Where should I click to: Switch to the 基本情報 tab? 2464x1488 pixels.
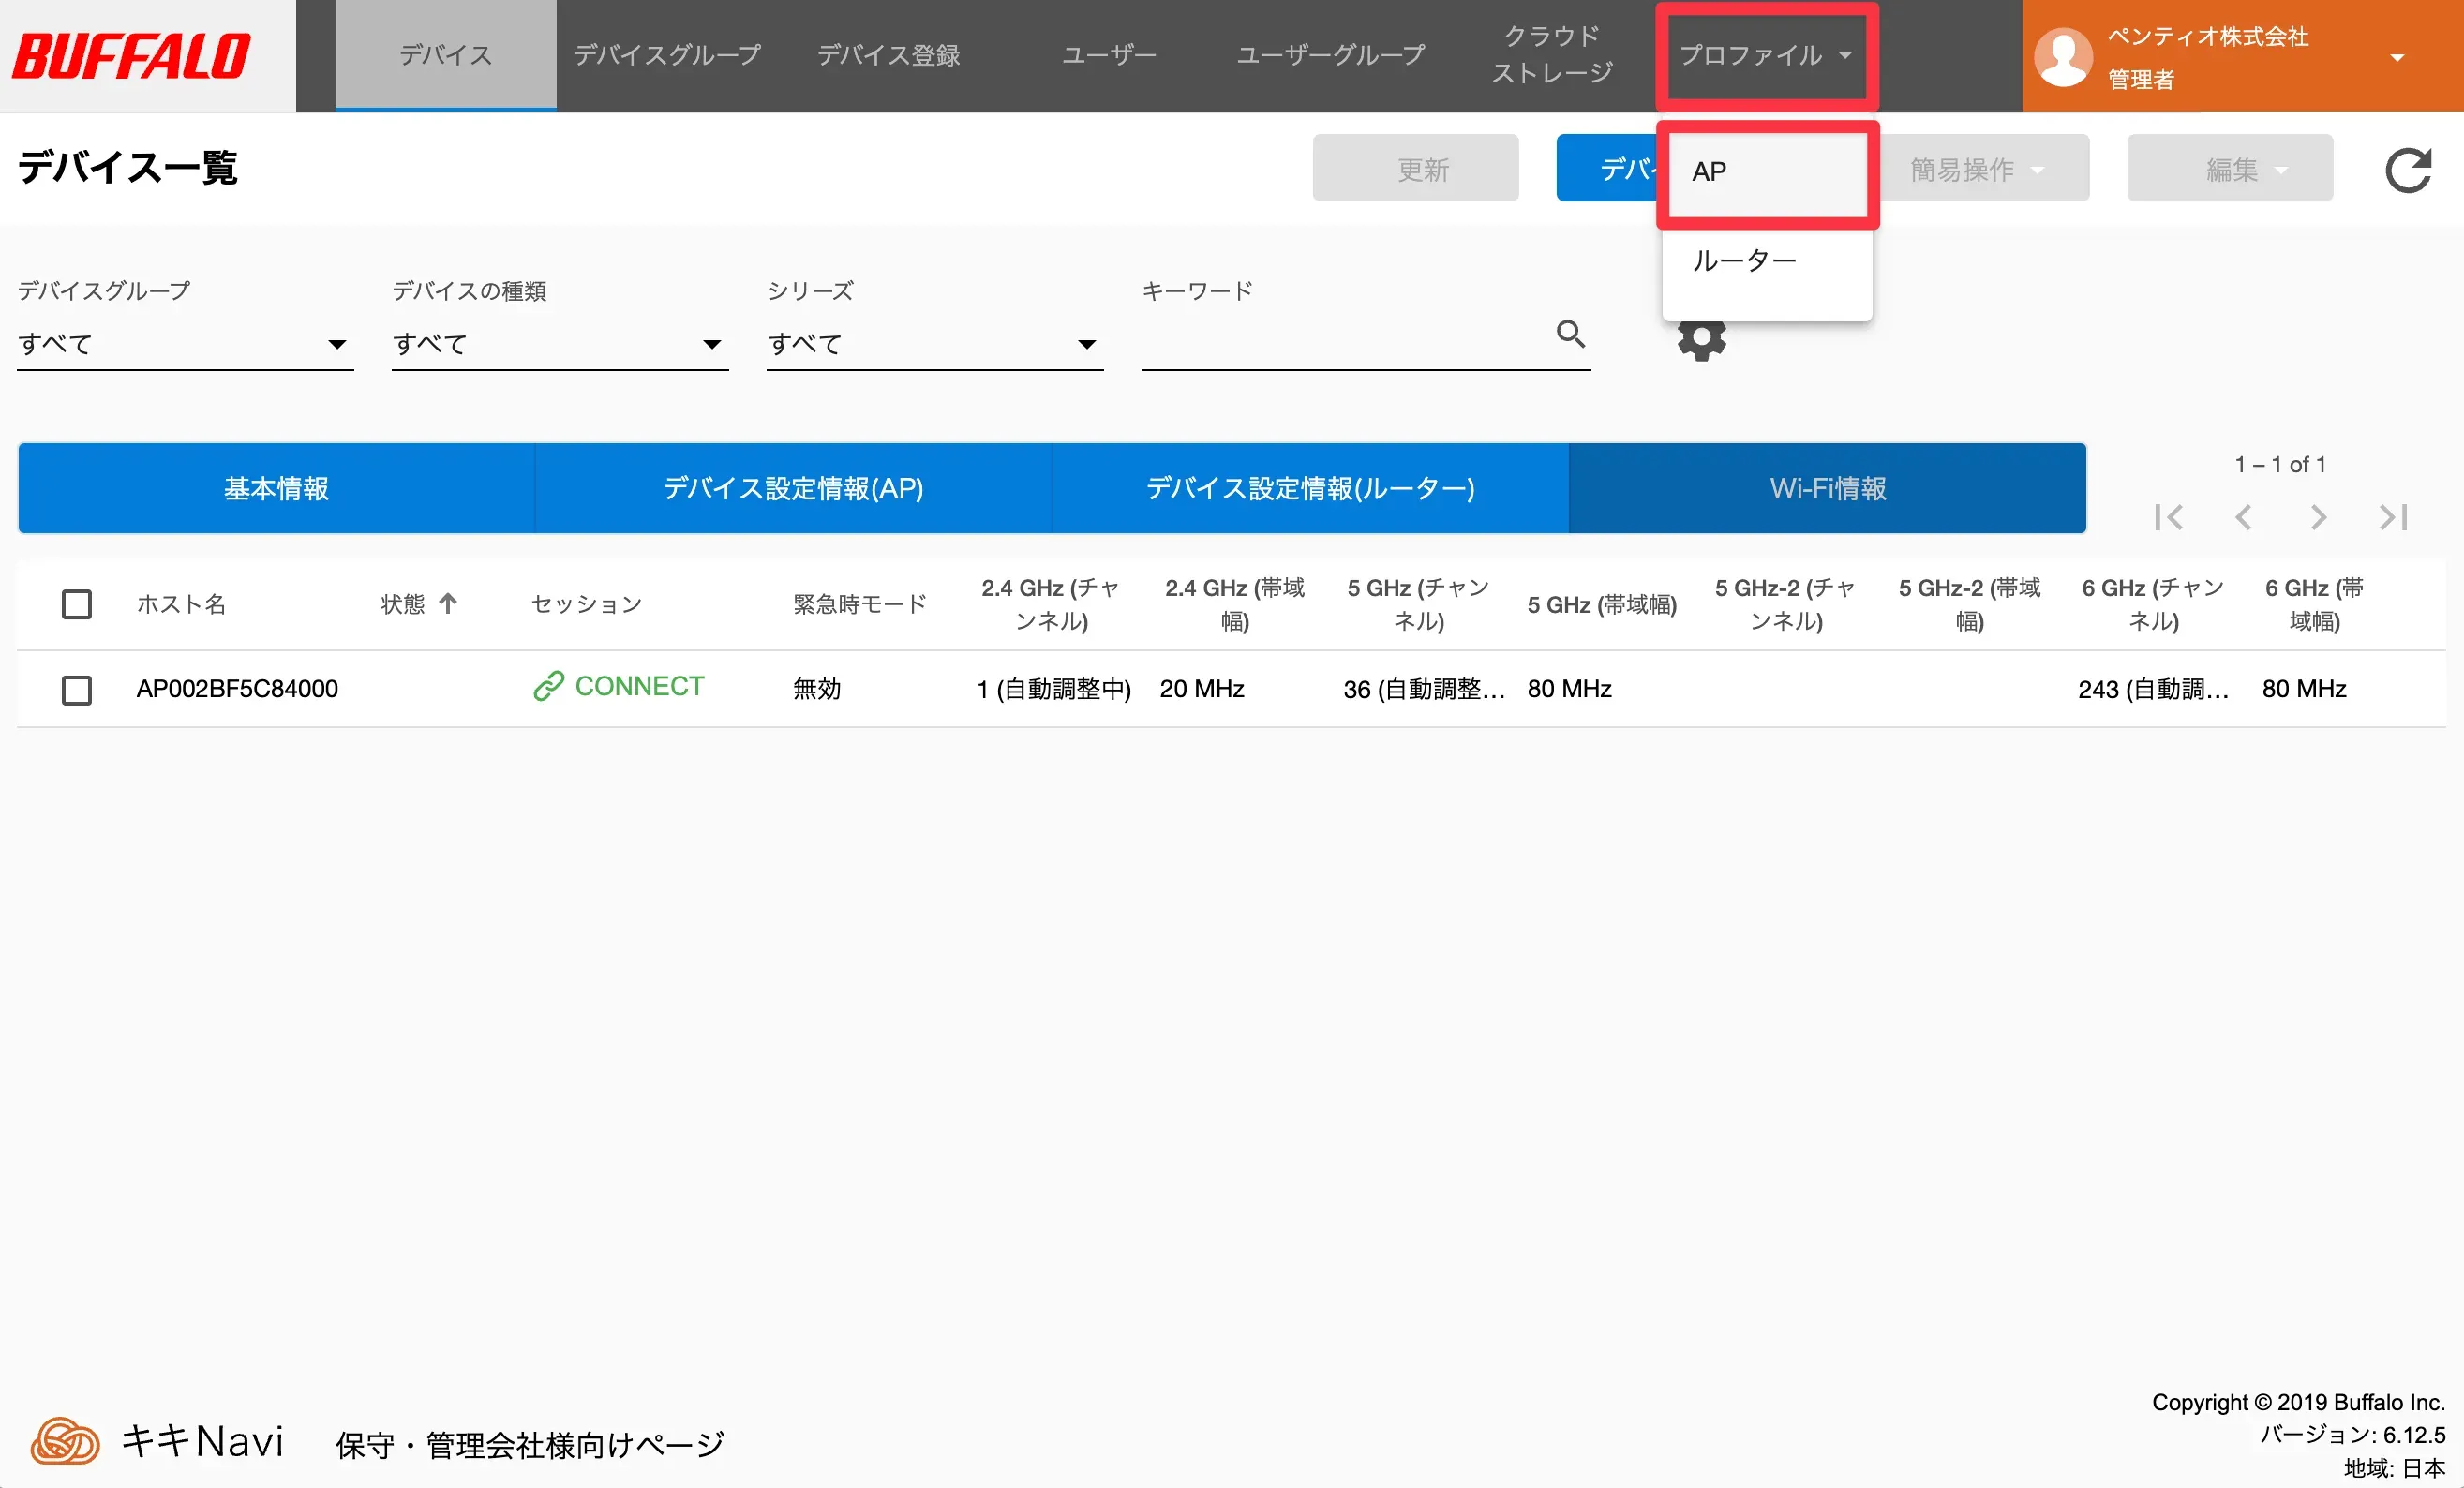pos(276,488)
